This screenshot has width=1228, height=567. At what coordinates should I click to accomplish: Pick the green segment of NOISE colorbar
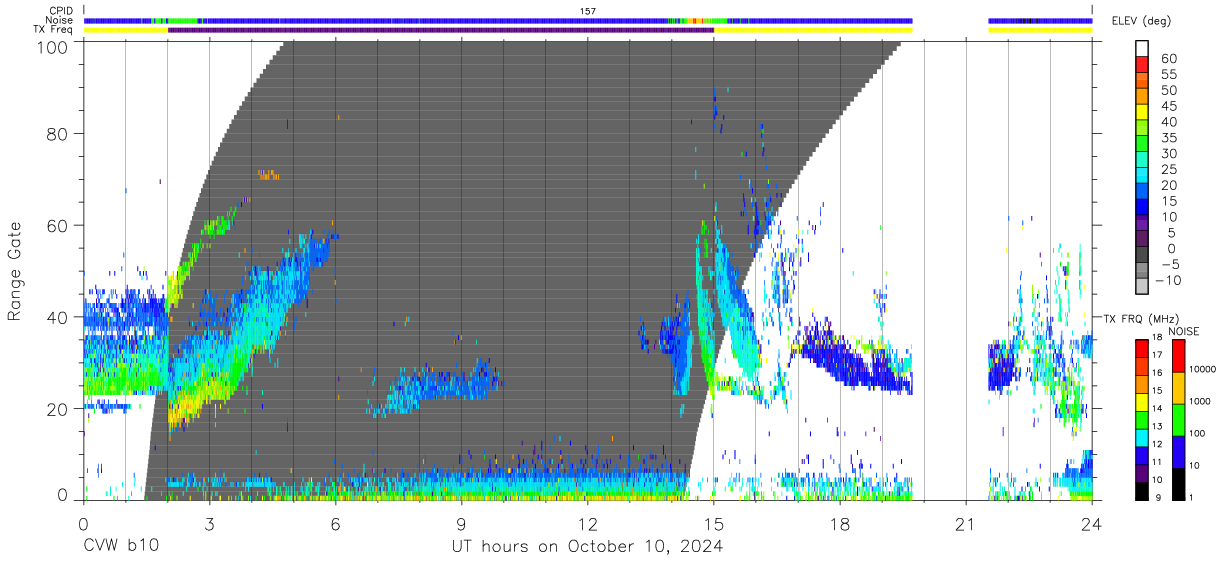click(1178, 420)
